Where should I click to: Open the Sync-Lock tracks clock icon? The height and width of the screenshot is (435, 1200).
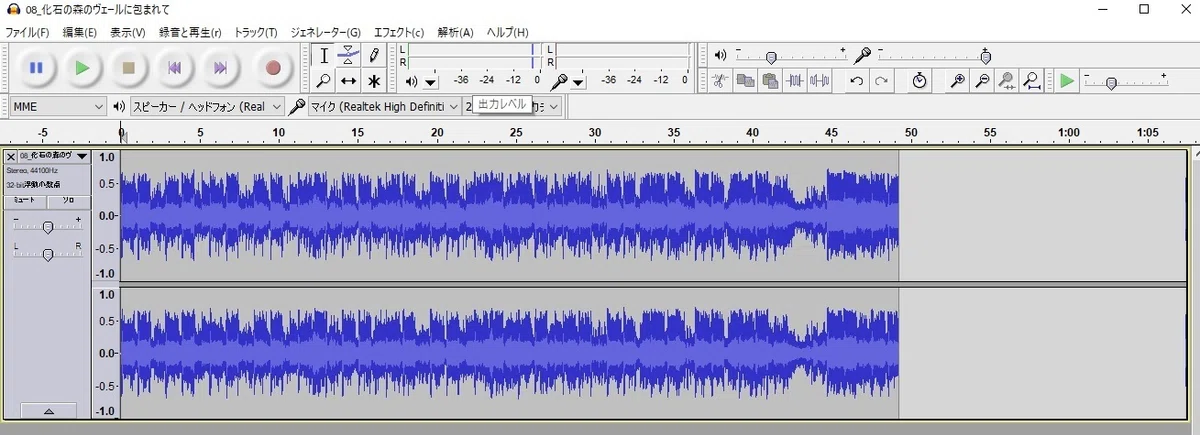pos(919,81)
